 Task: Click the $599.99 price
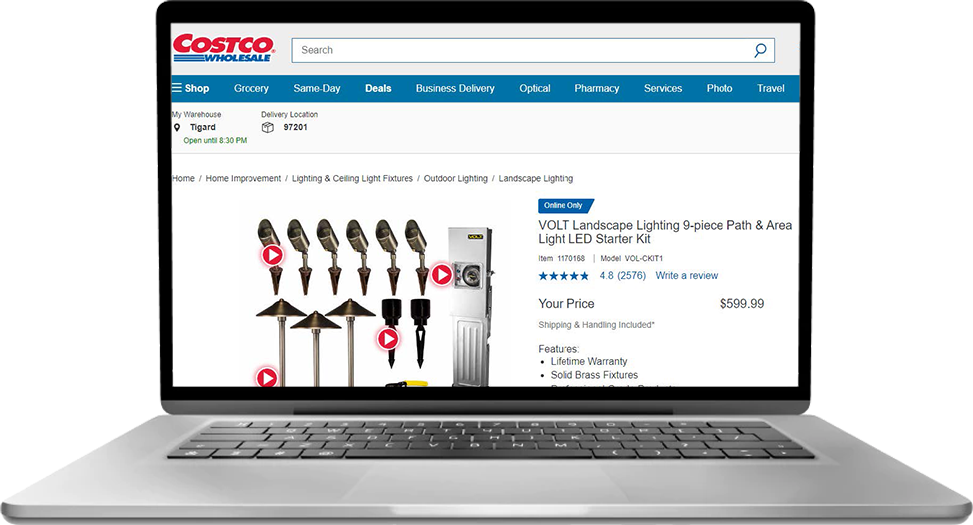(x=742, y=303)
